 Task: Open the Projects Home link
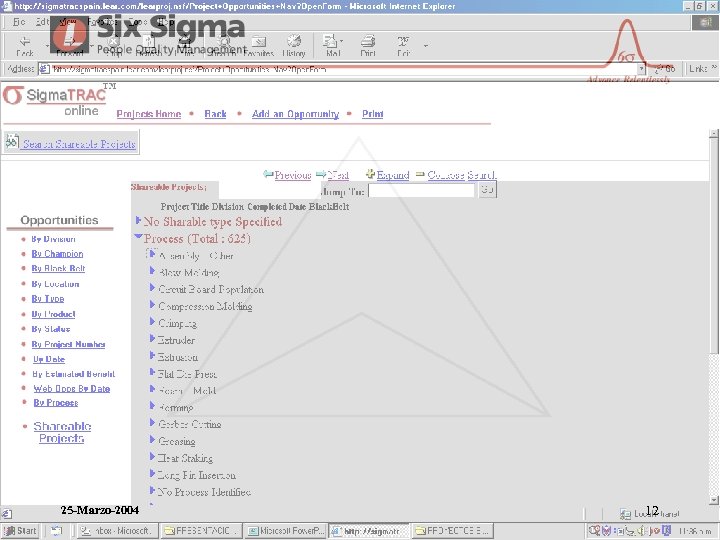coord(149,114)
